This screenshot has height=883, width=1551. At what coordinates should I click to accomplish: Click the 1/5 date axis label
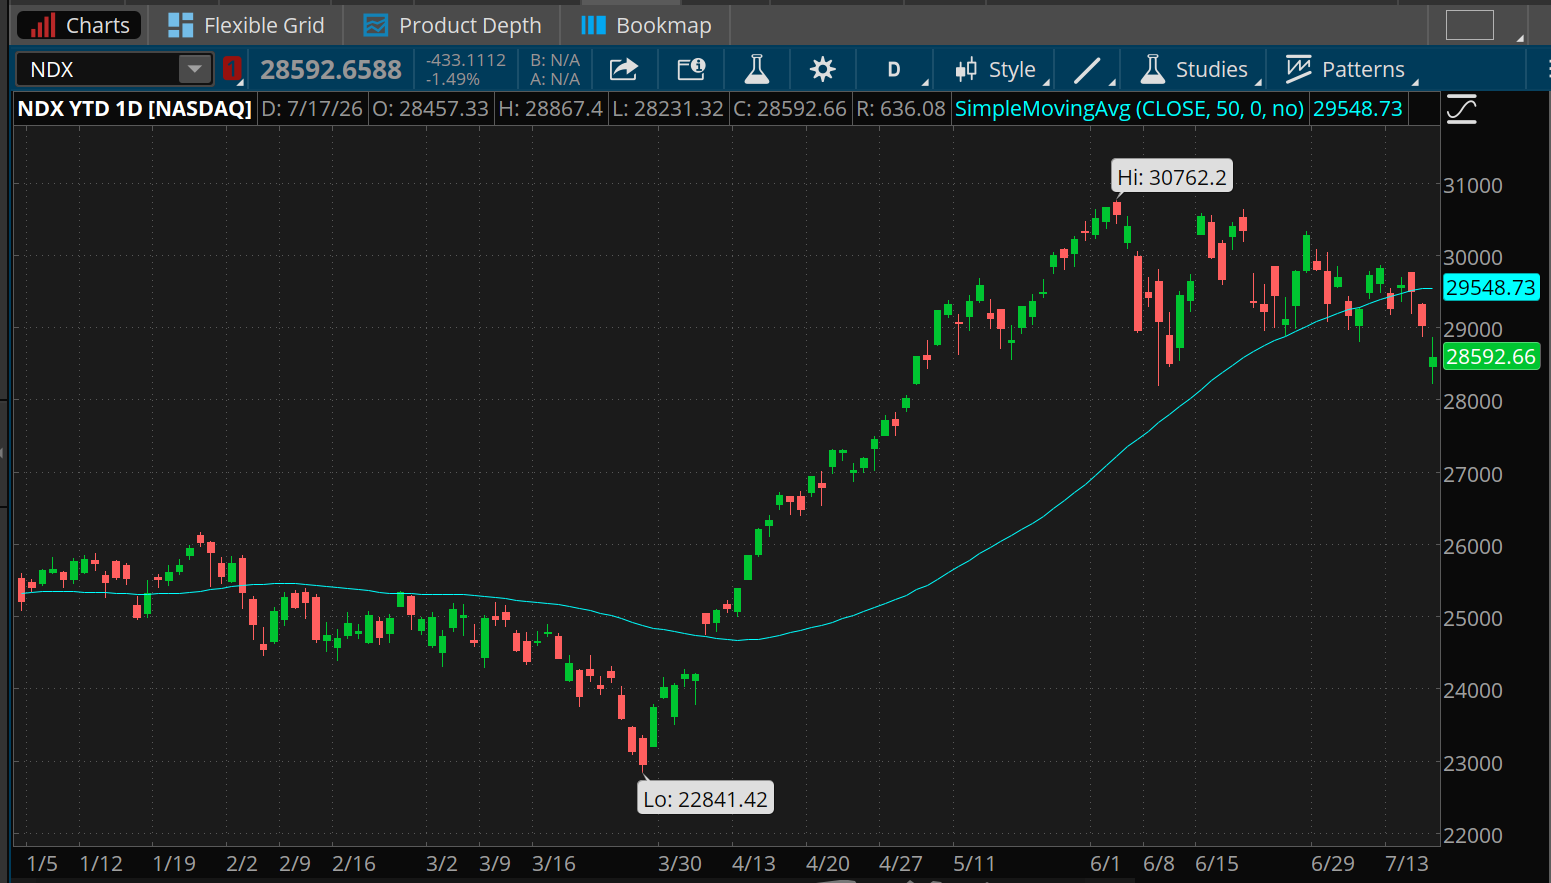click(42, 863)
